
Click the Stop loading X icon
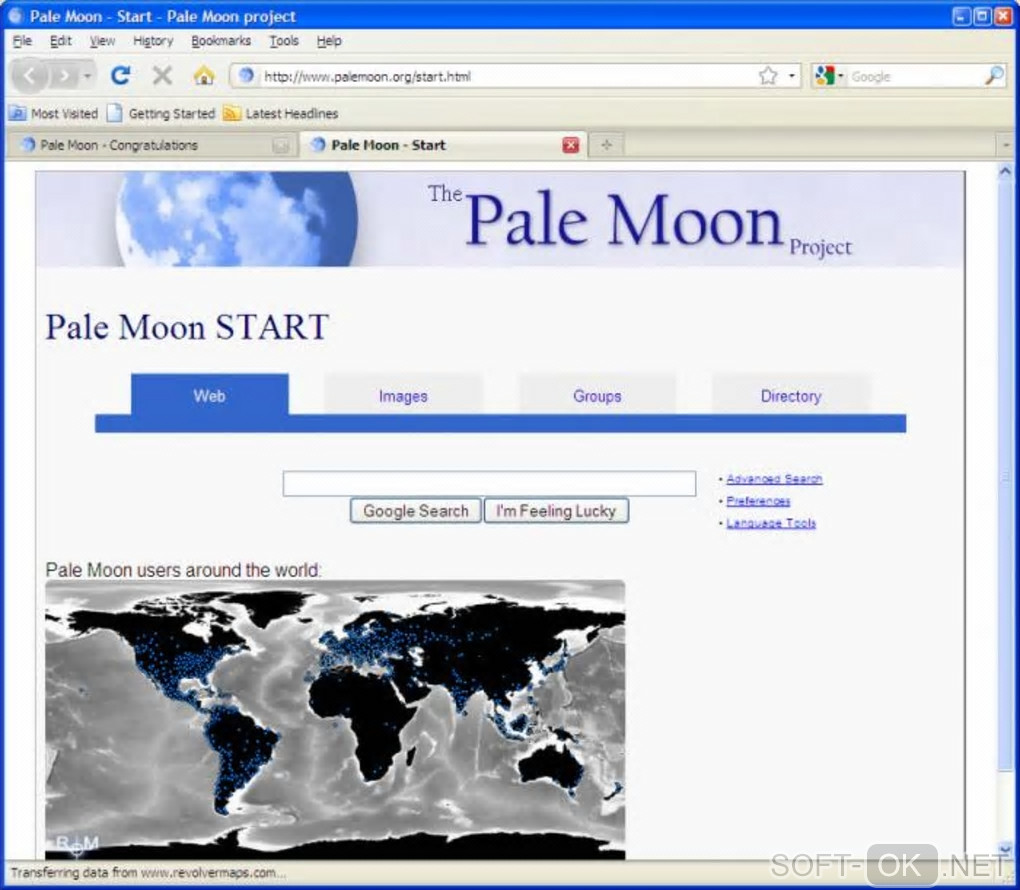(162, 76)
